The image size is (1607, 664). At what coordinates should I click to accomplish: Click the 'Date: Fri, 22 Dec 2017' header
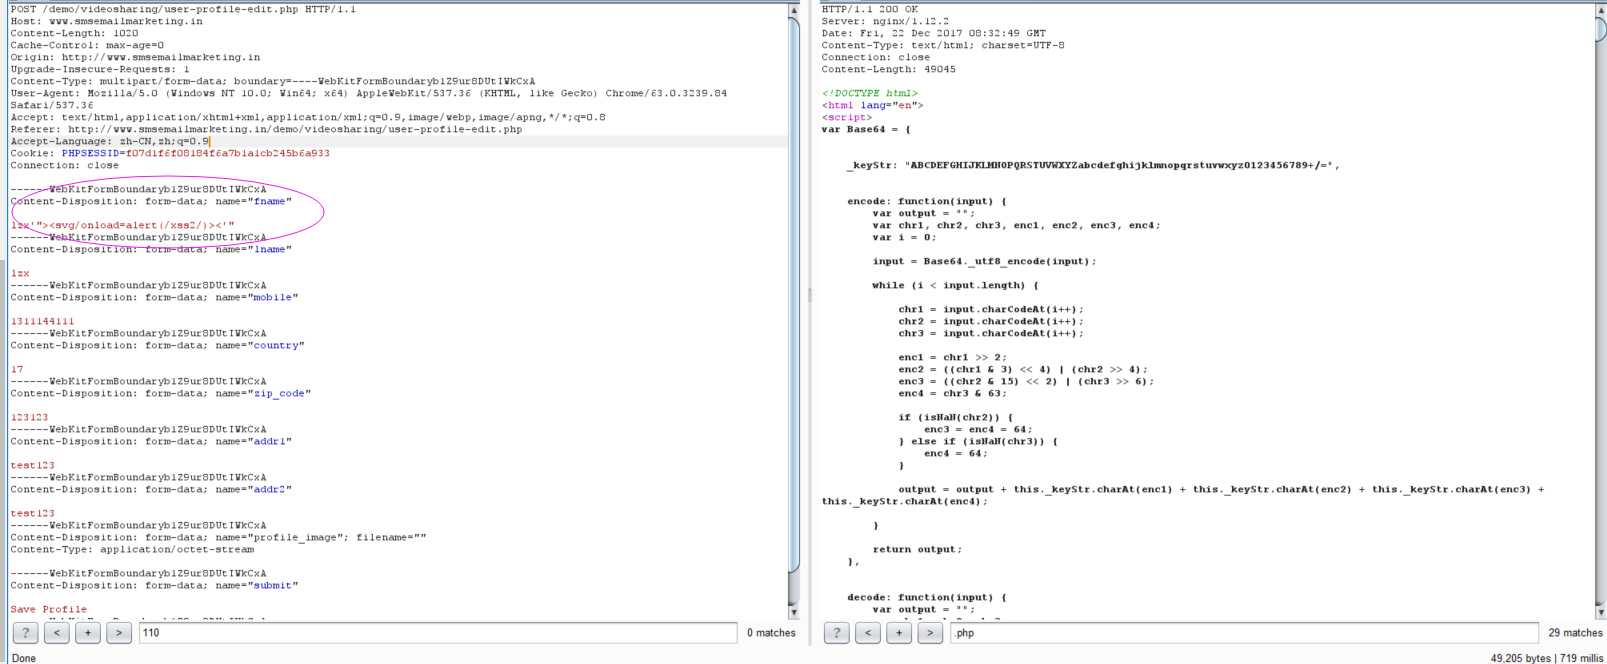point(934,33)
